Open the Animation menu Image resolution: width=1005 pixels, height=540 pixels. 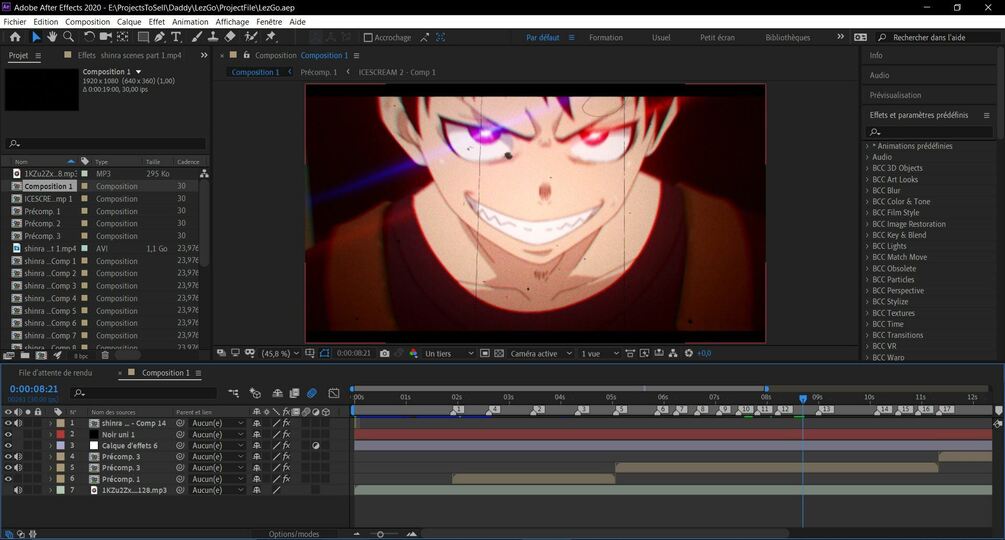tap(190, 22)
